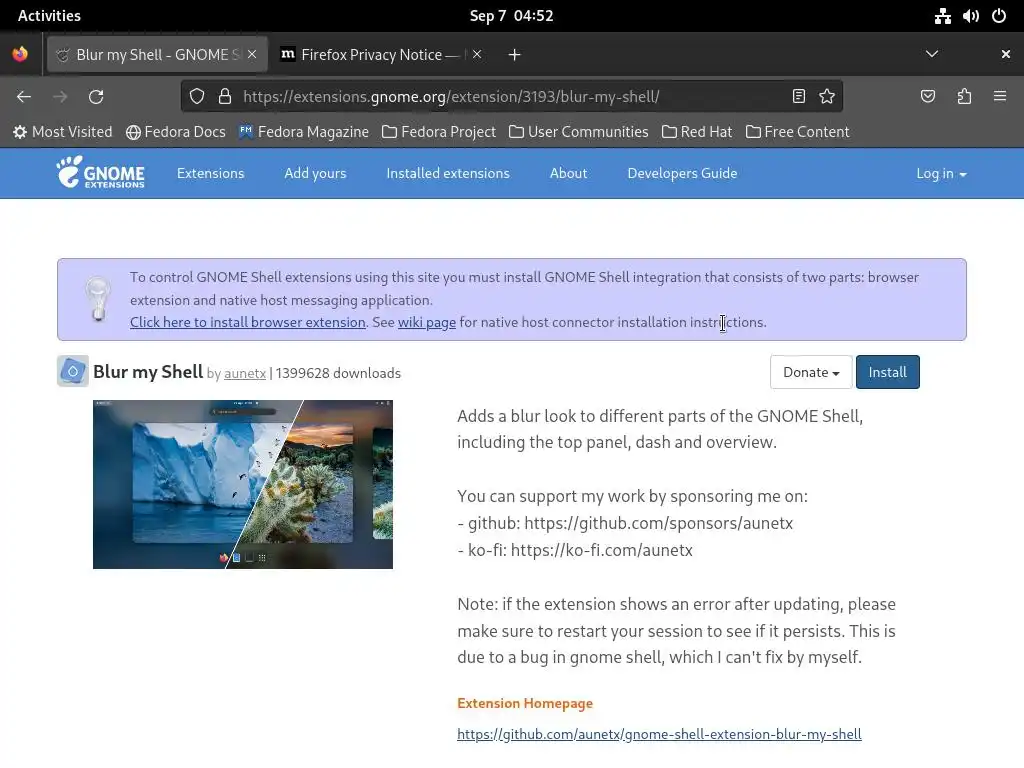This screenshot has height=768, width=1024.
Task: Close the Firefox Privacy Notice tab
Action: pyautogui.click(x=477, y=54)
